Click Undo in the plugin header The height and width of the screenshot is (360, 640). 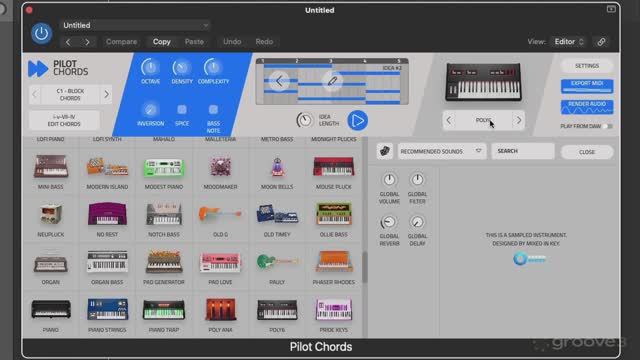(x=232, y=42)
